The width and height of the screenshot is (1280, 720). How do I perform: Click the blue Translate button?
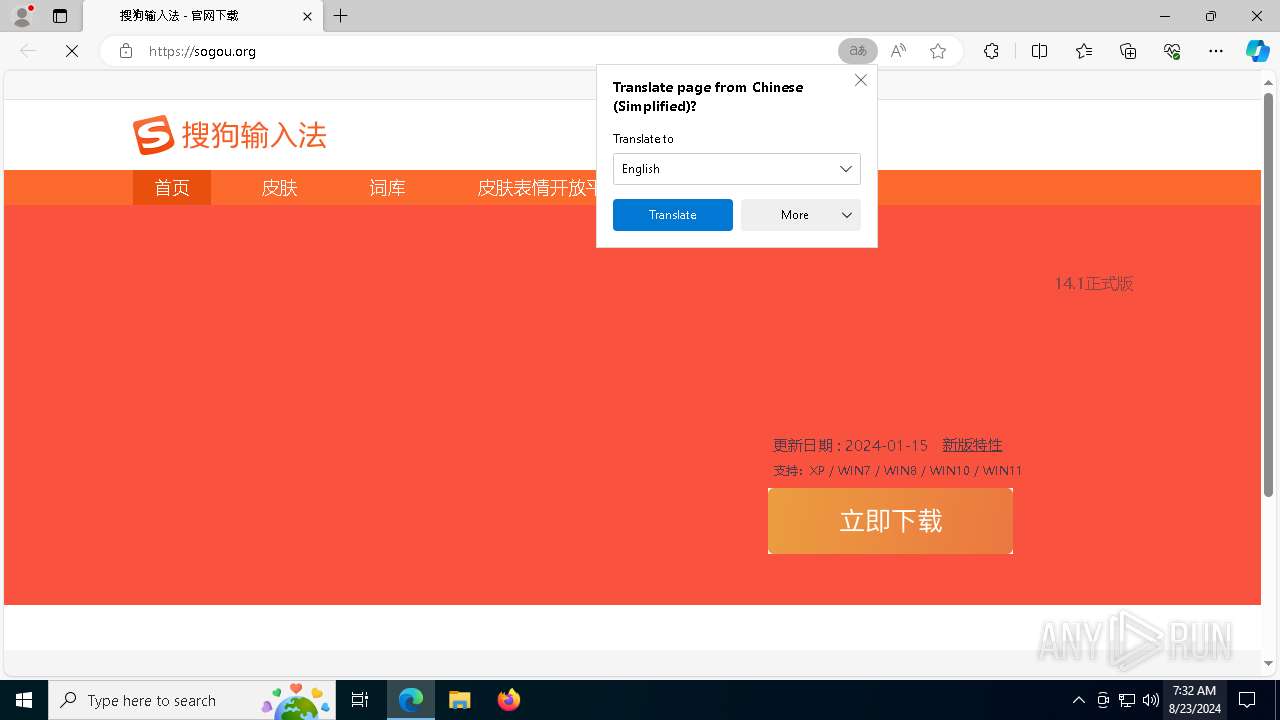(673, 215)
